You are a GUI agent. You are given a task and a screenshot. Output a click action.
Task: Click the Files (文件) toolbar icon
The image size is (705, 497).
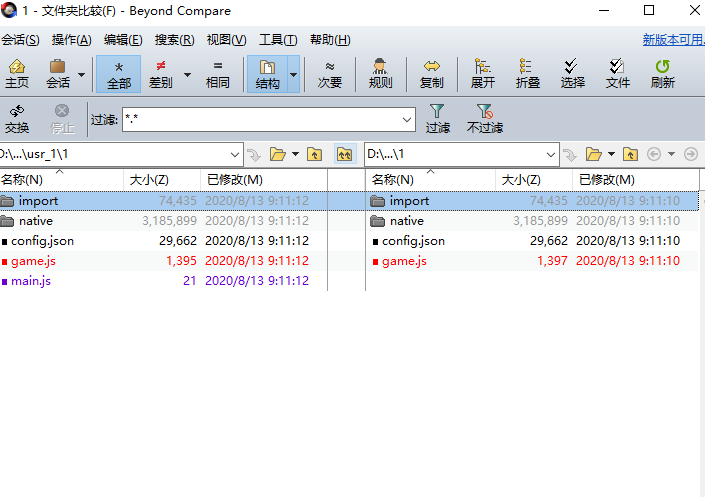[x=617, y=74]
